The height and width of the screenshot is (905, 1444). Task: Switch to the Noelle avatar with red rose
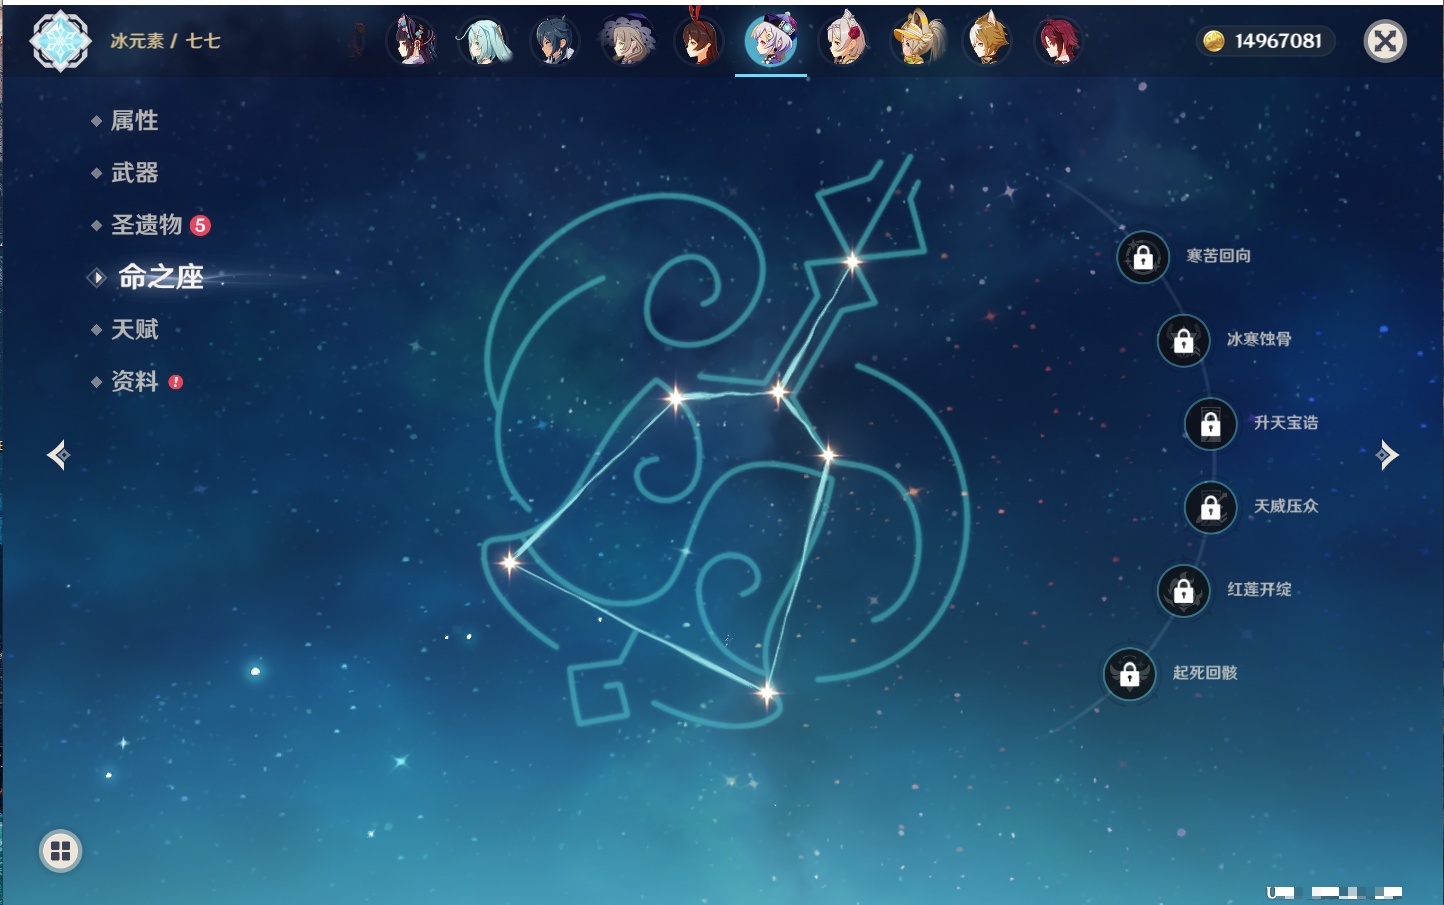point(843,41)
